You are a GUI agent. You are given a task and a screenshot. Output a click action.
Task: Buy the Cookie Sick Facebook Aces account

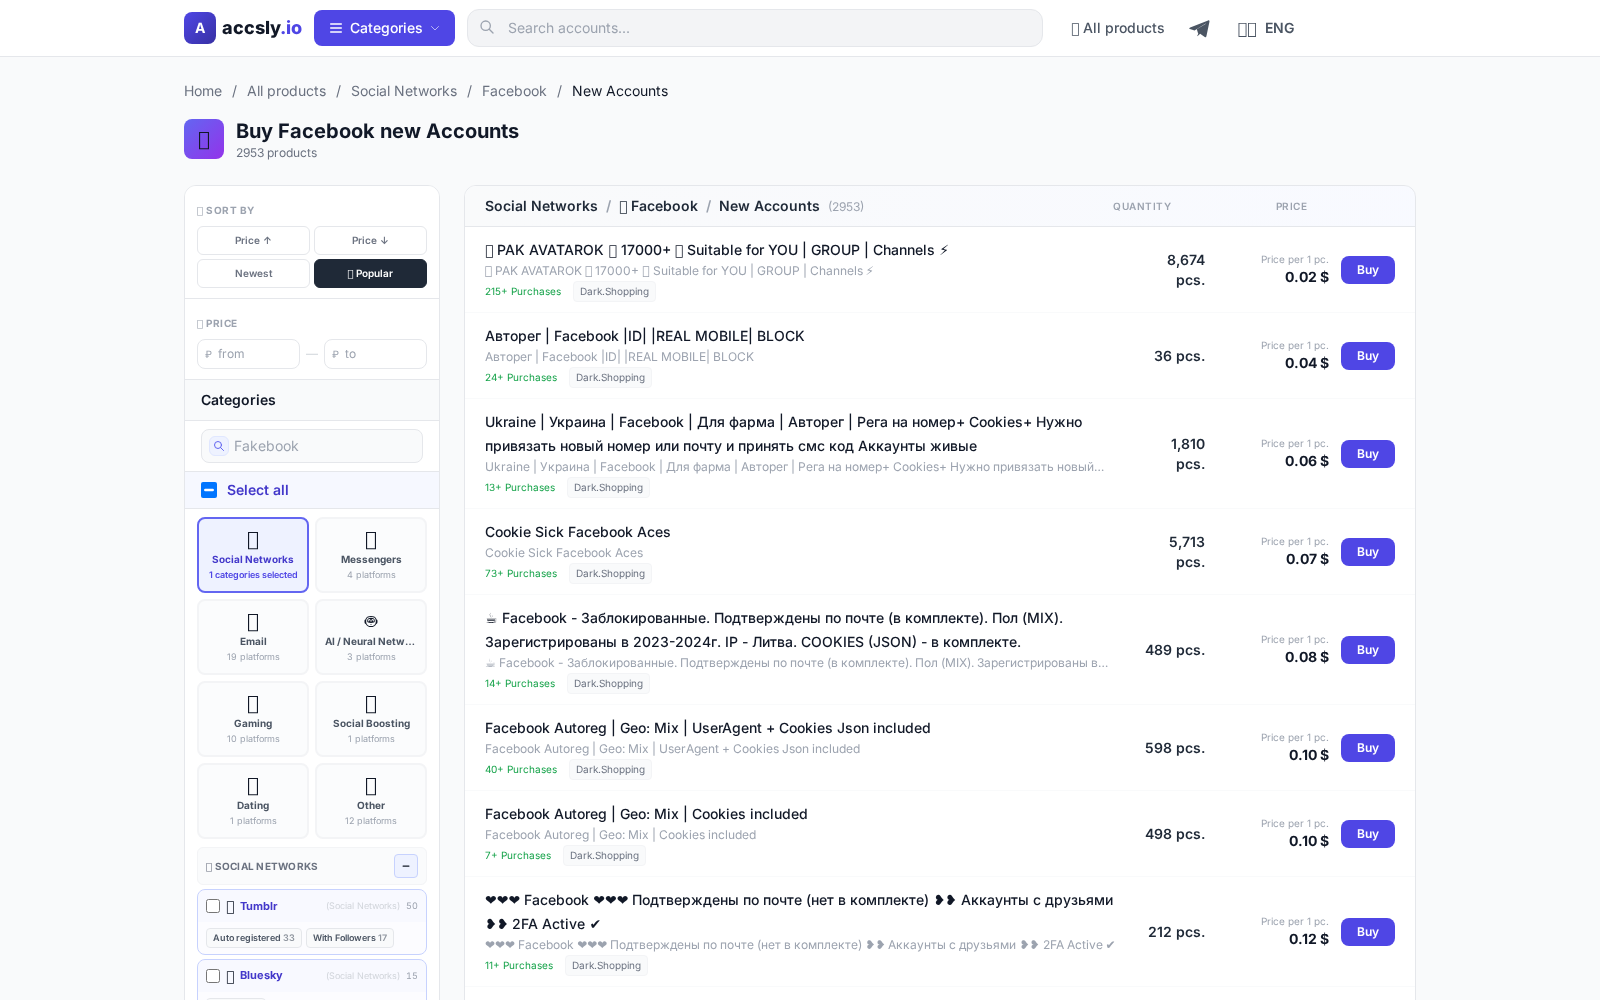[1367, 551]
